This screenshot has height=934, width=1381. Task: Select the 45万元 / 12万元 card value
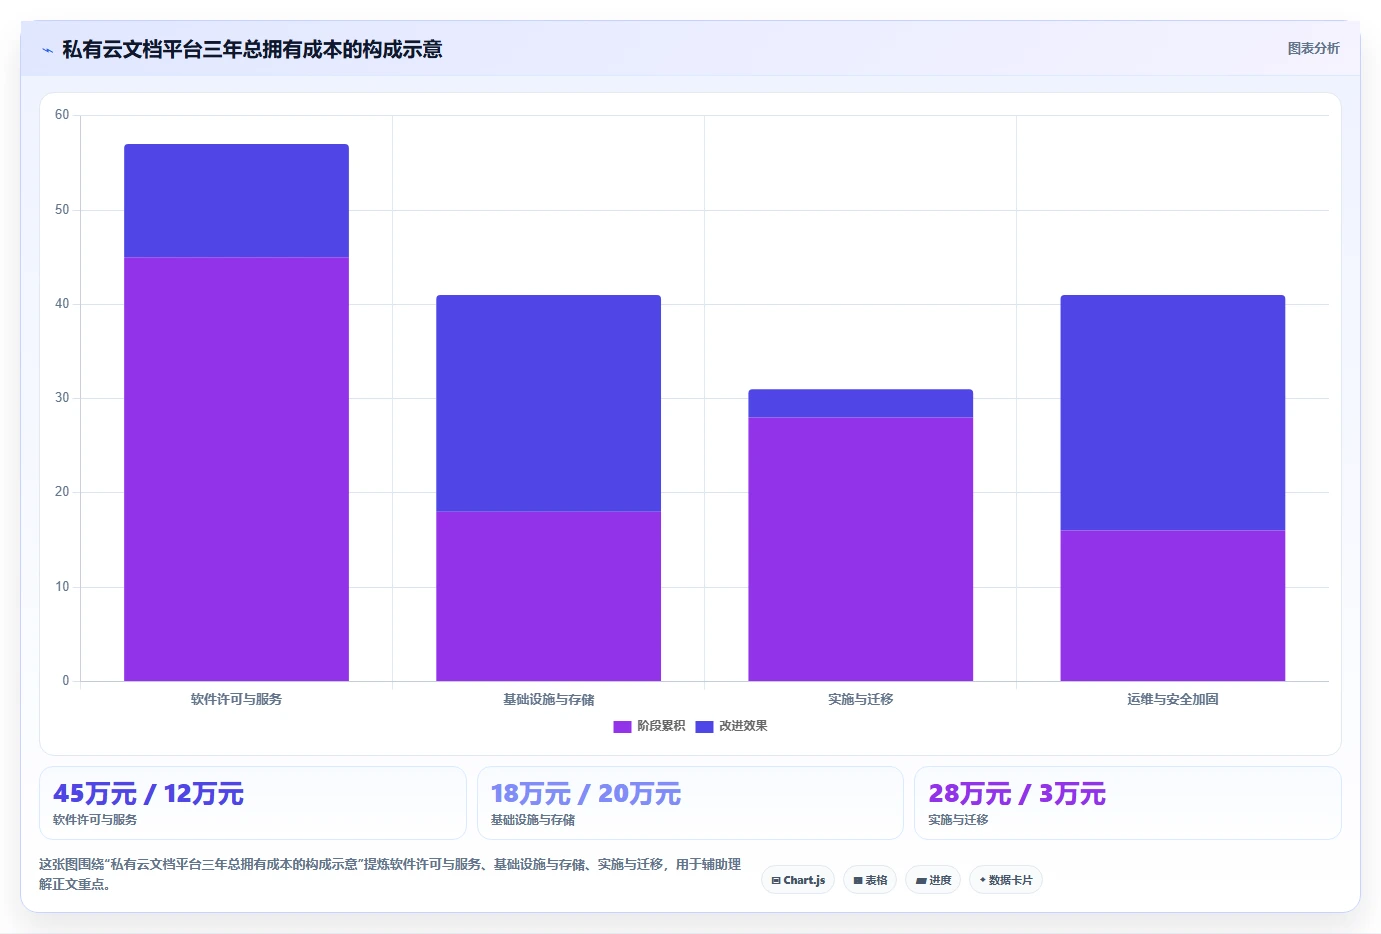[x=148, y=794]
